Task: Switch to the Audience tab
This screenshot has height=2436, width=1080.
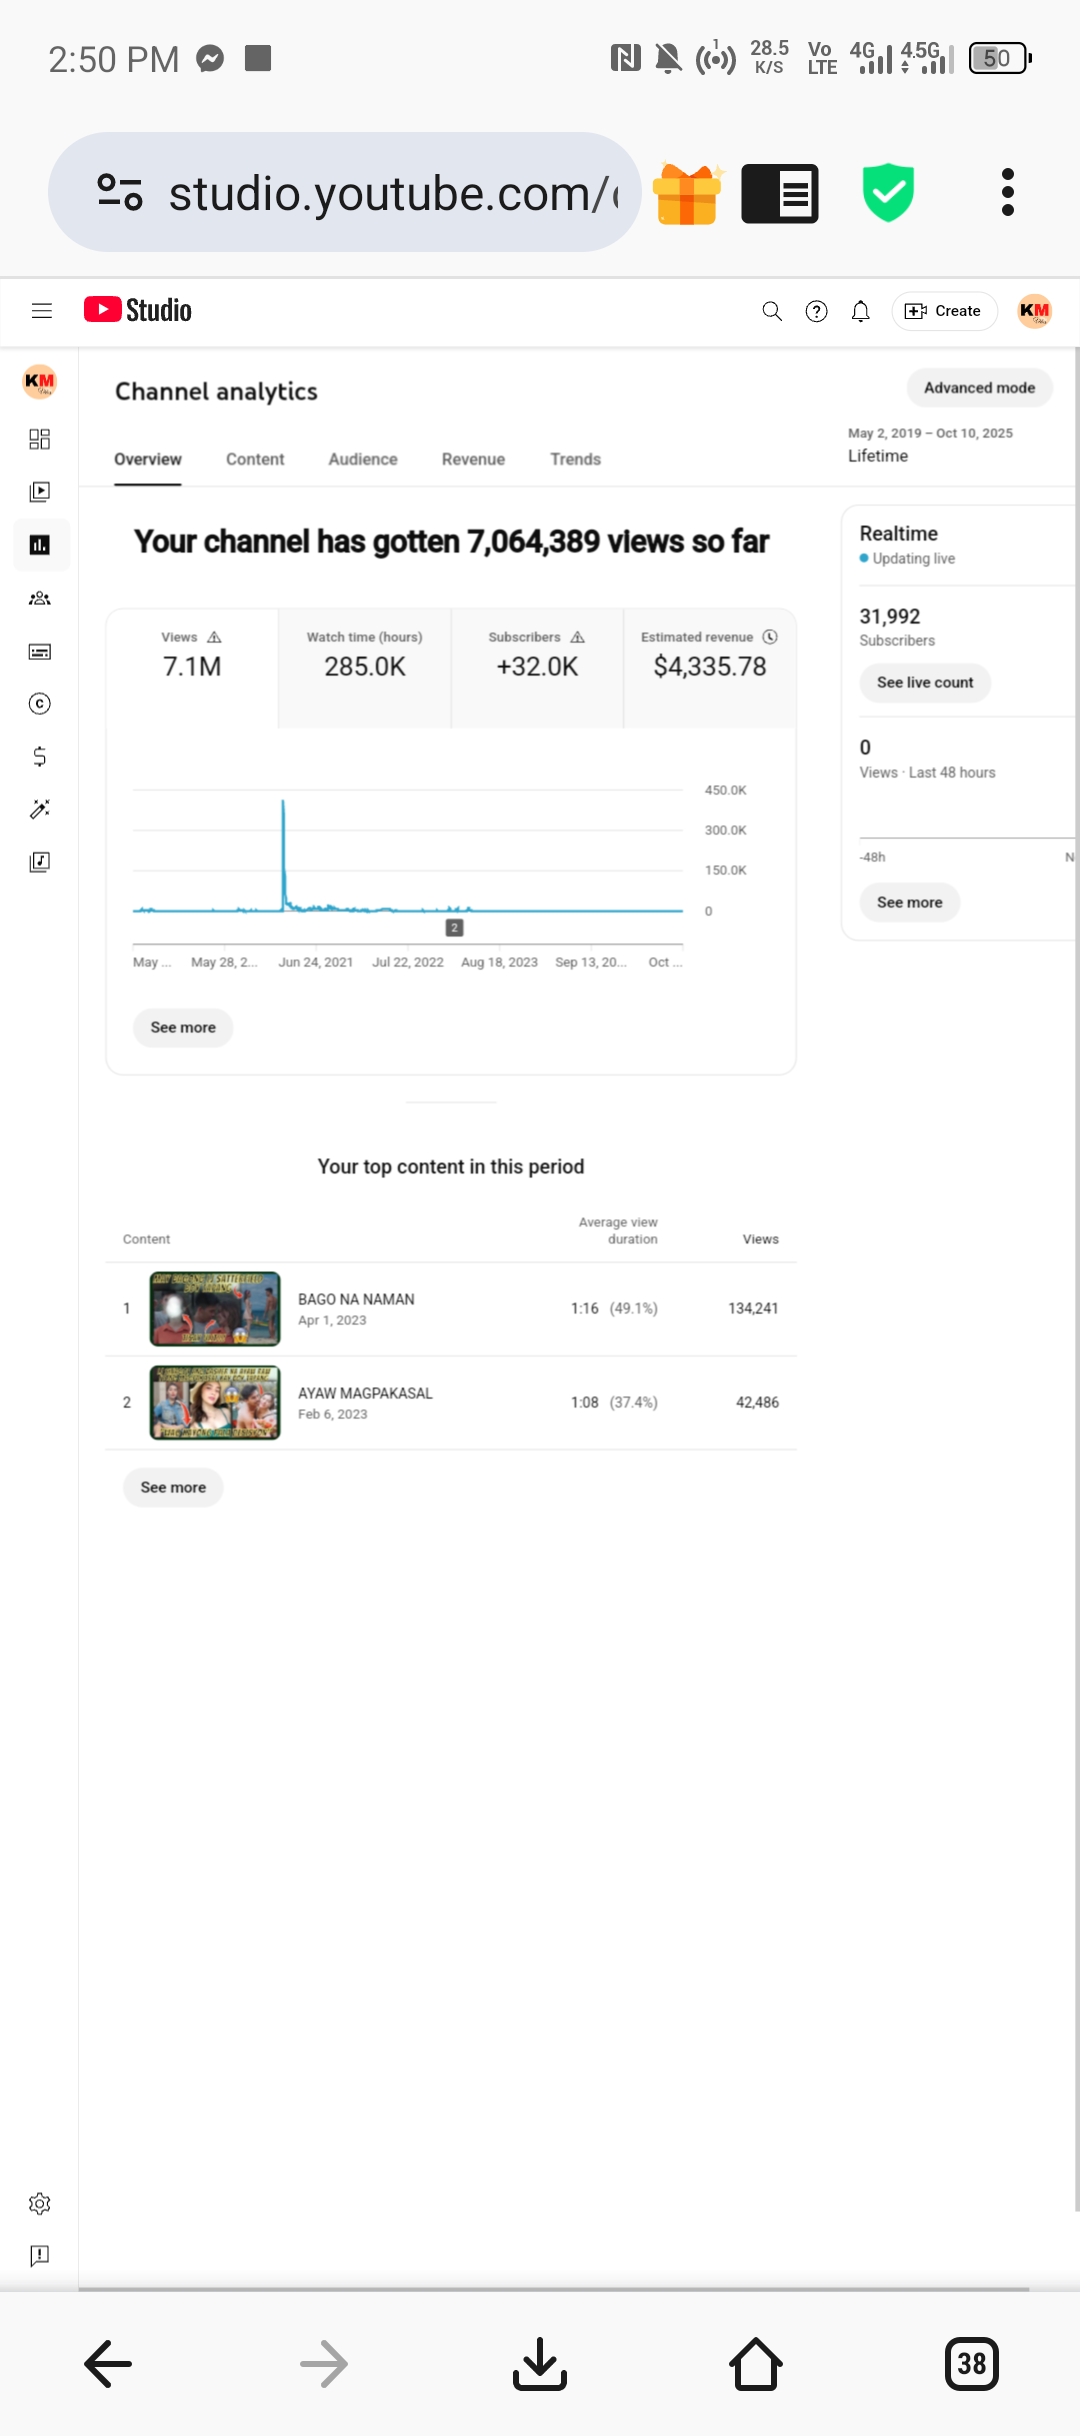Action: tap(363, 459)
